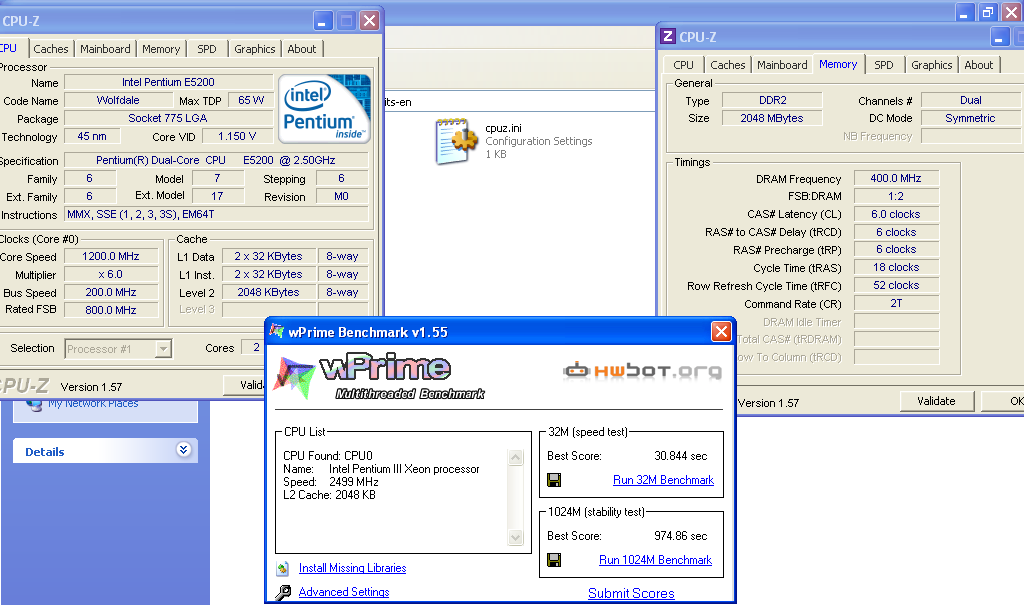Minimize the right CPU-Z Memory window

click(1000, 37)
